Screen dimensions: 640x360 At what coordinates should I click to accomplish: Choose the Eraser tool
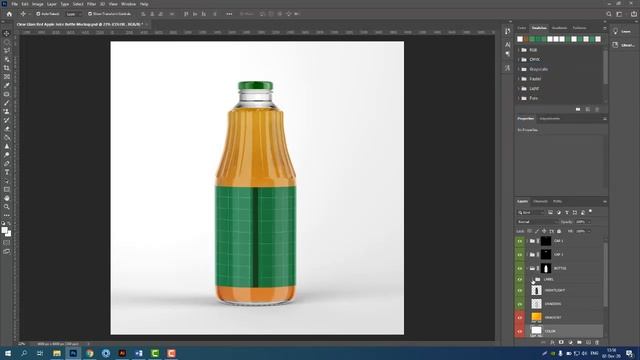(x=7, y=129)
